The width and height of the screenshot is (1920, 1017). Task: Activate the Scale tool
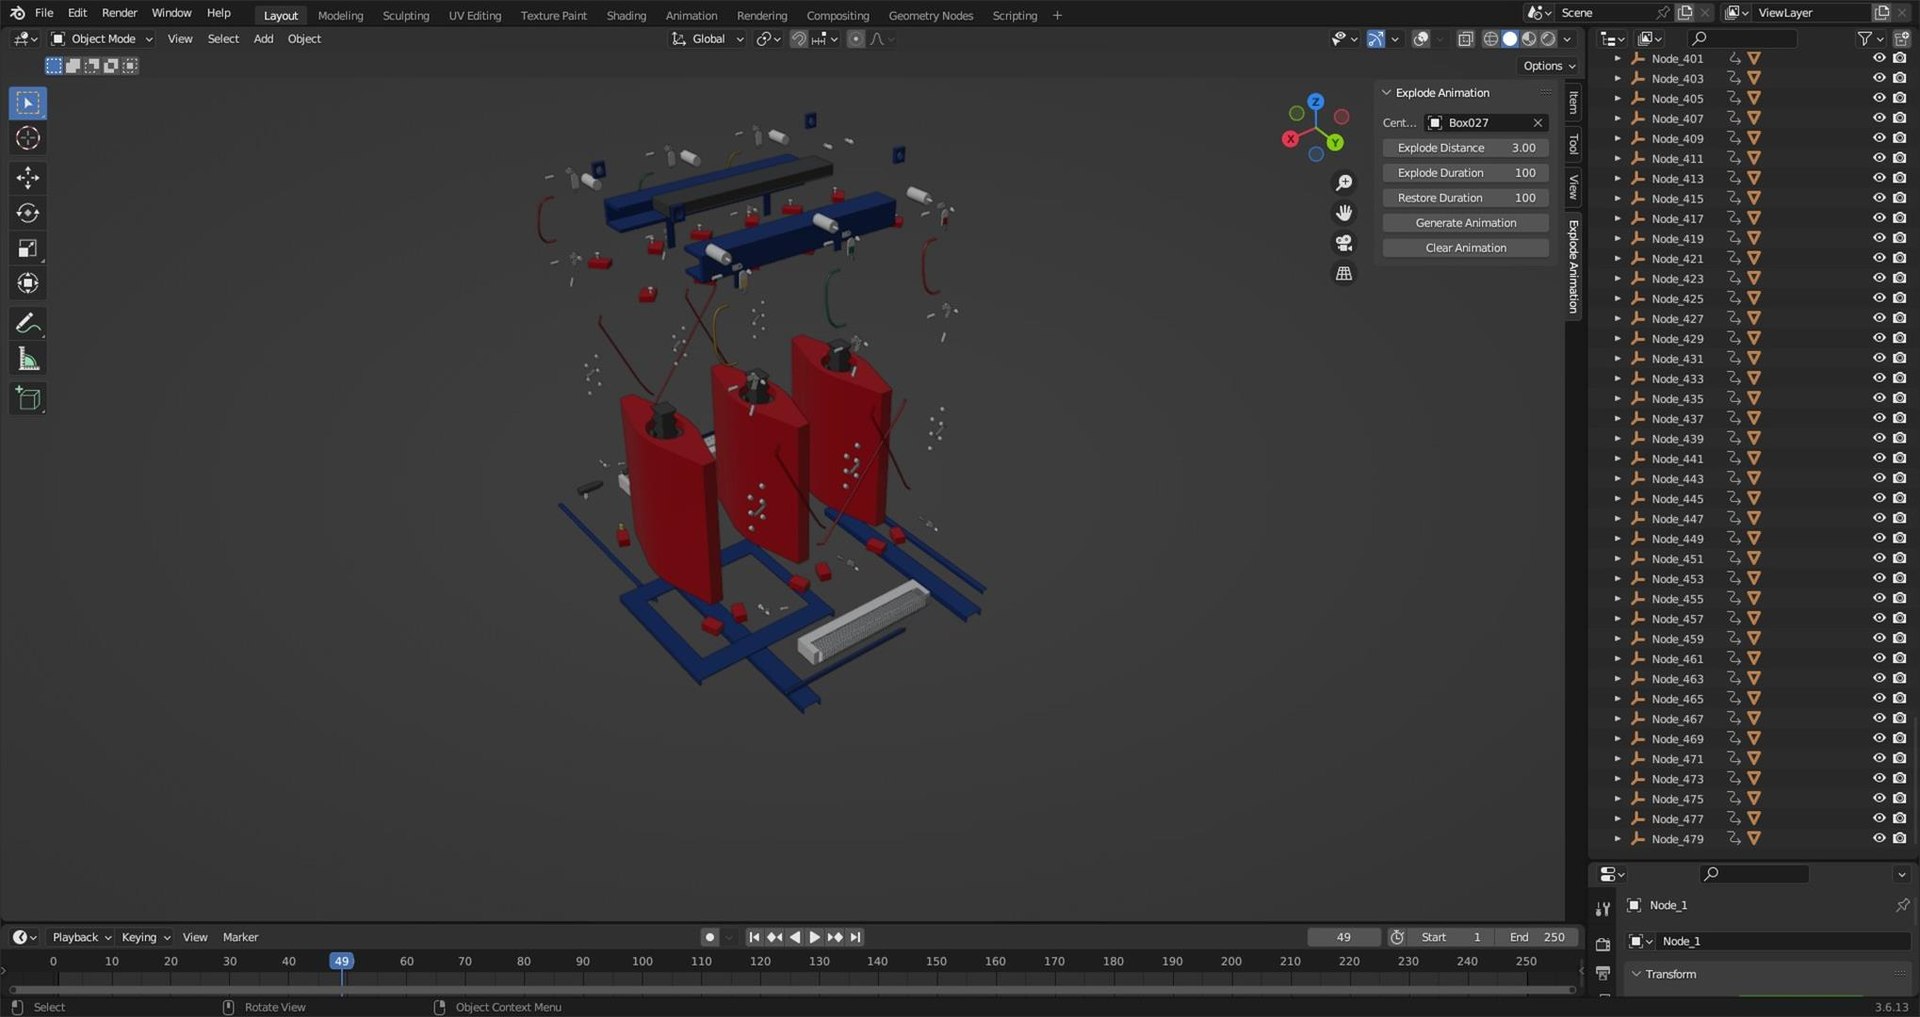pyautogui.click(x=28, y=248)
